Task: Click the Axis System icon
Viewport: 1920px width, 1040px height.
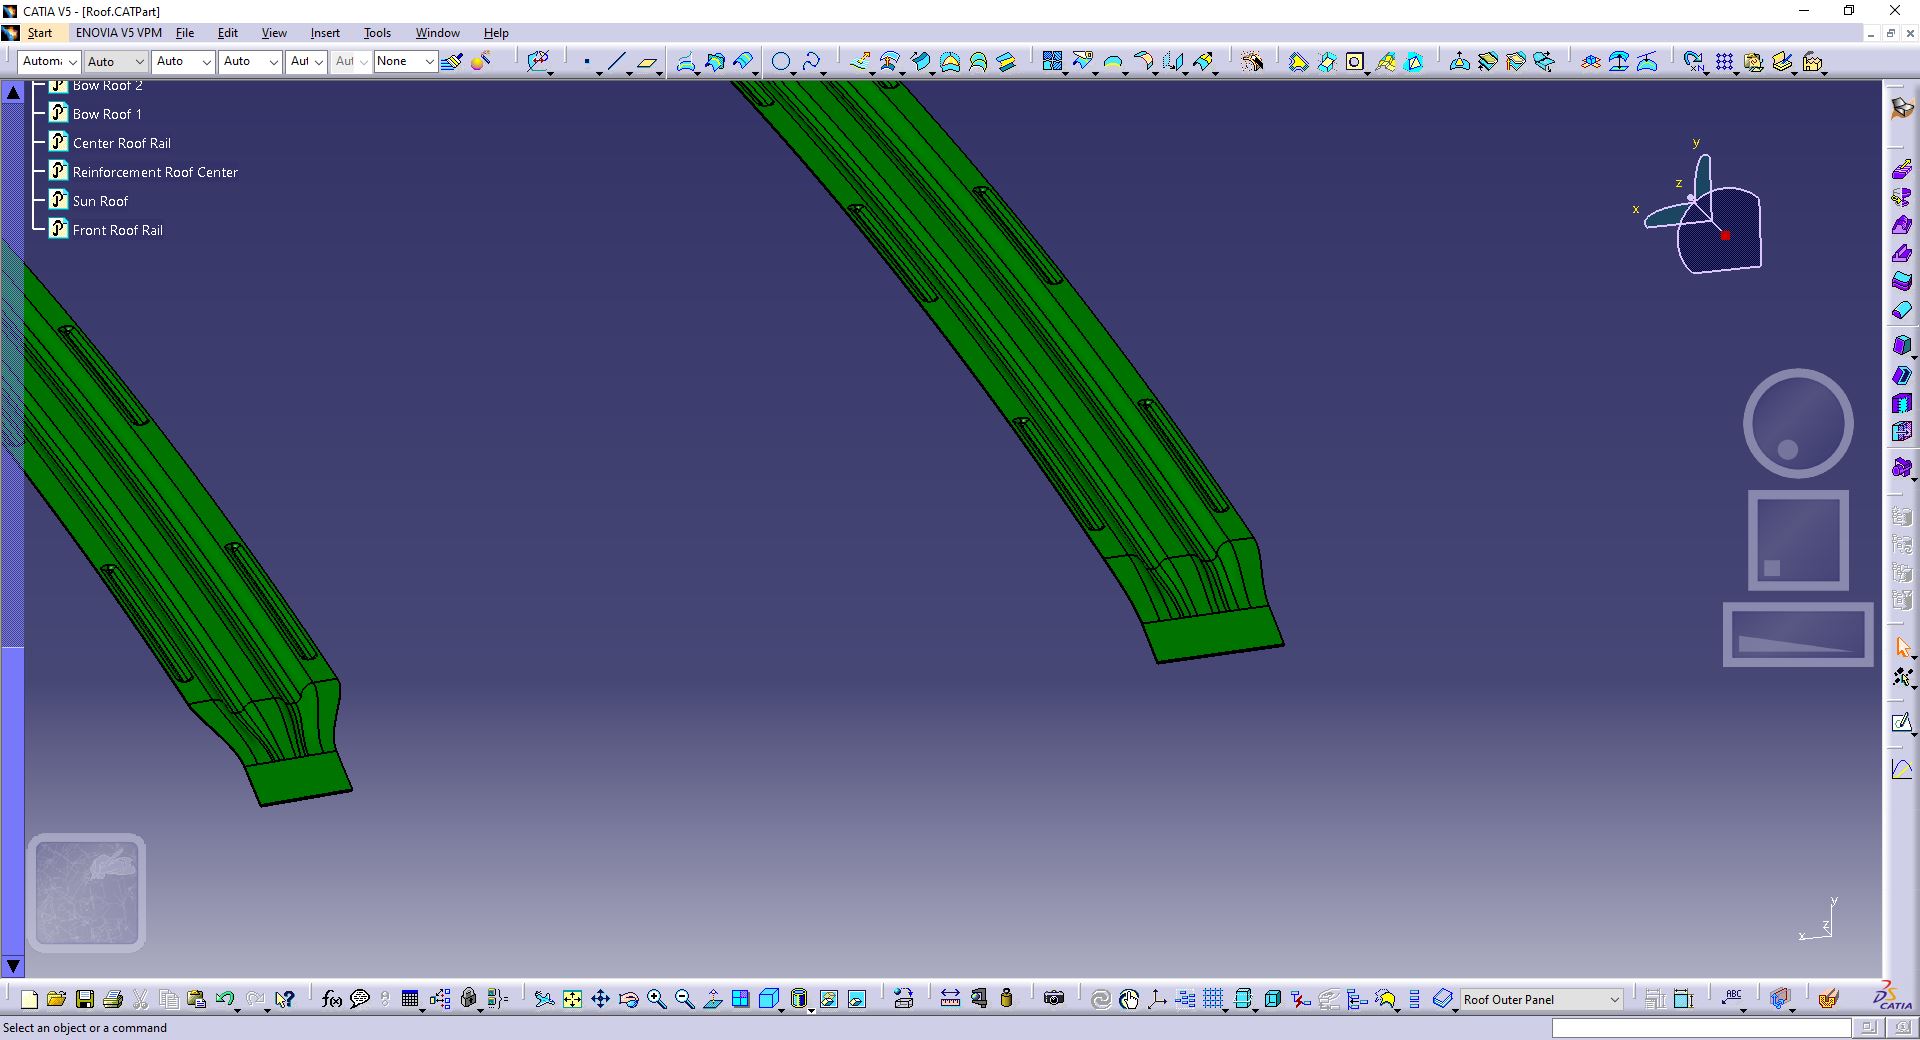Action: point(1157,998)
